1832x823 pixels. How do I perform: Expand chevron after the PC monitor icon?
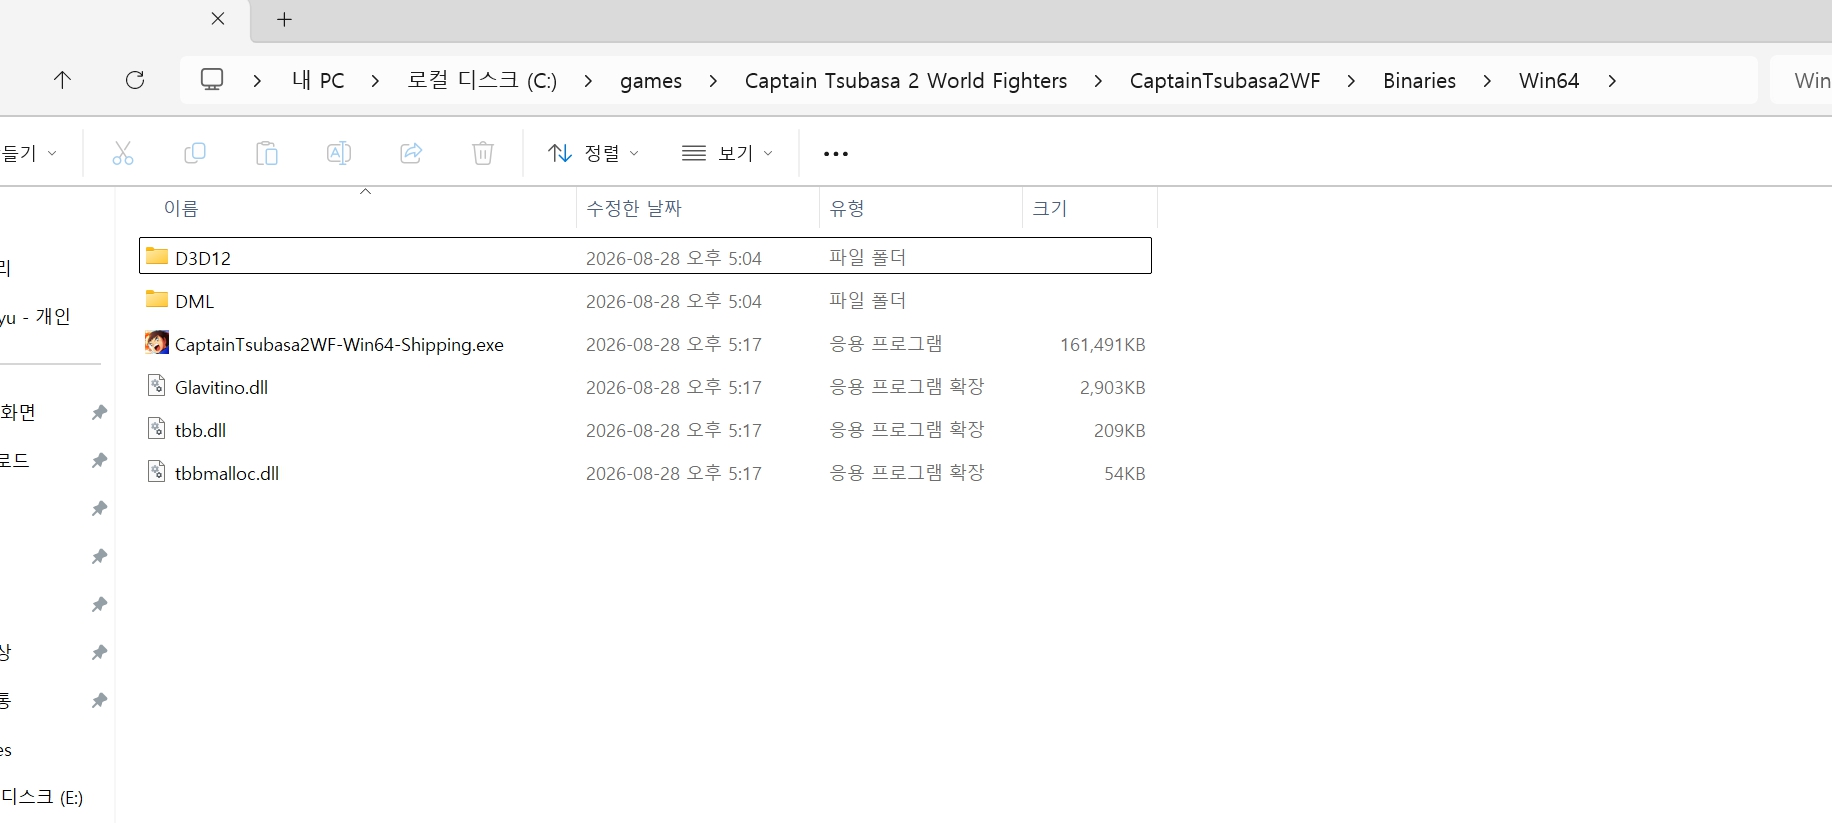point(257,81)
